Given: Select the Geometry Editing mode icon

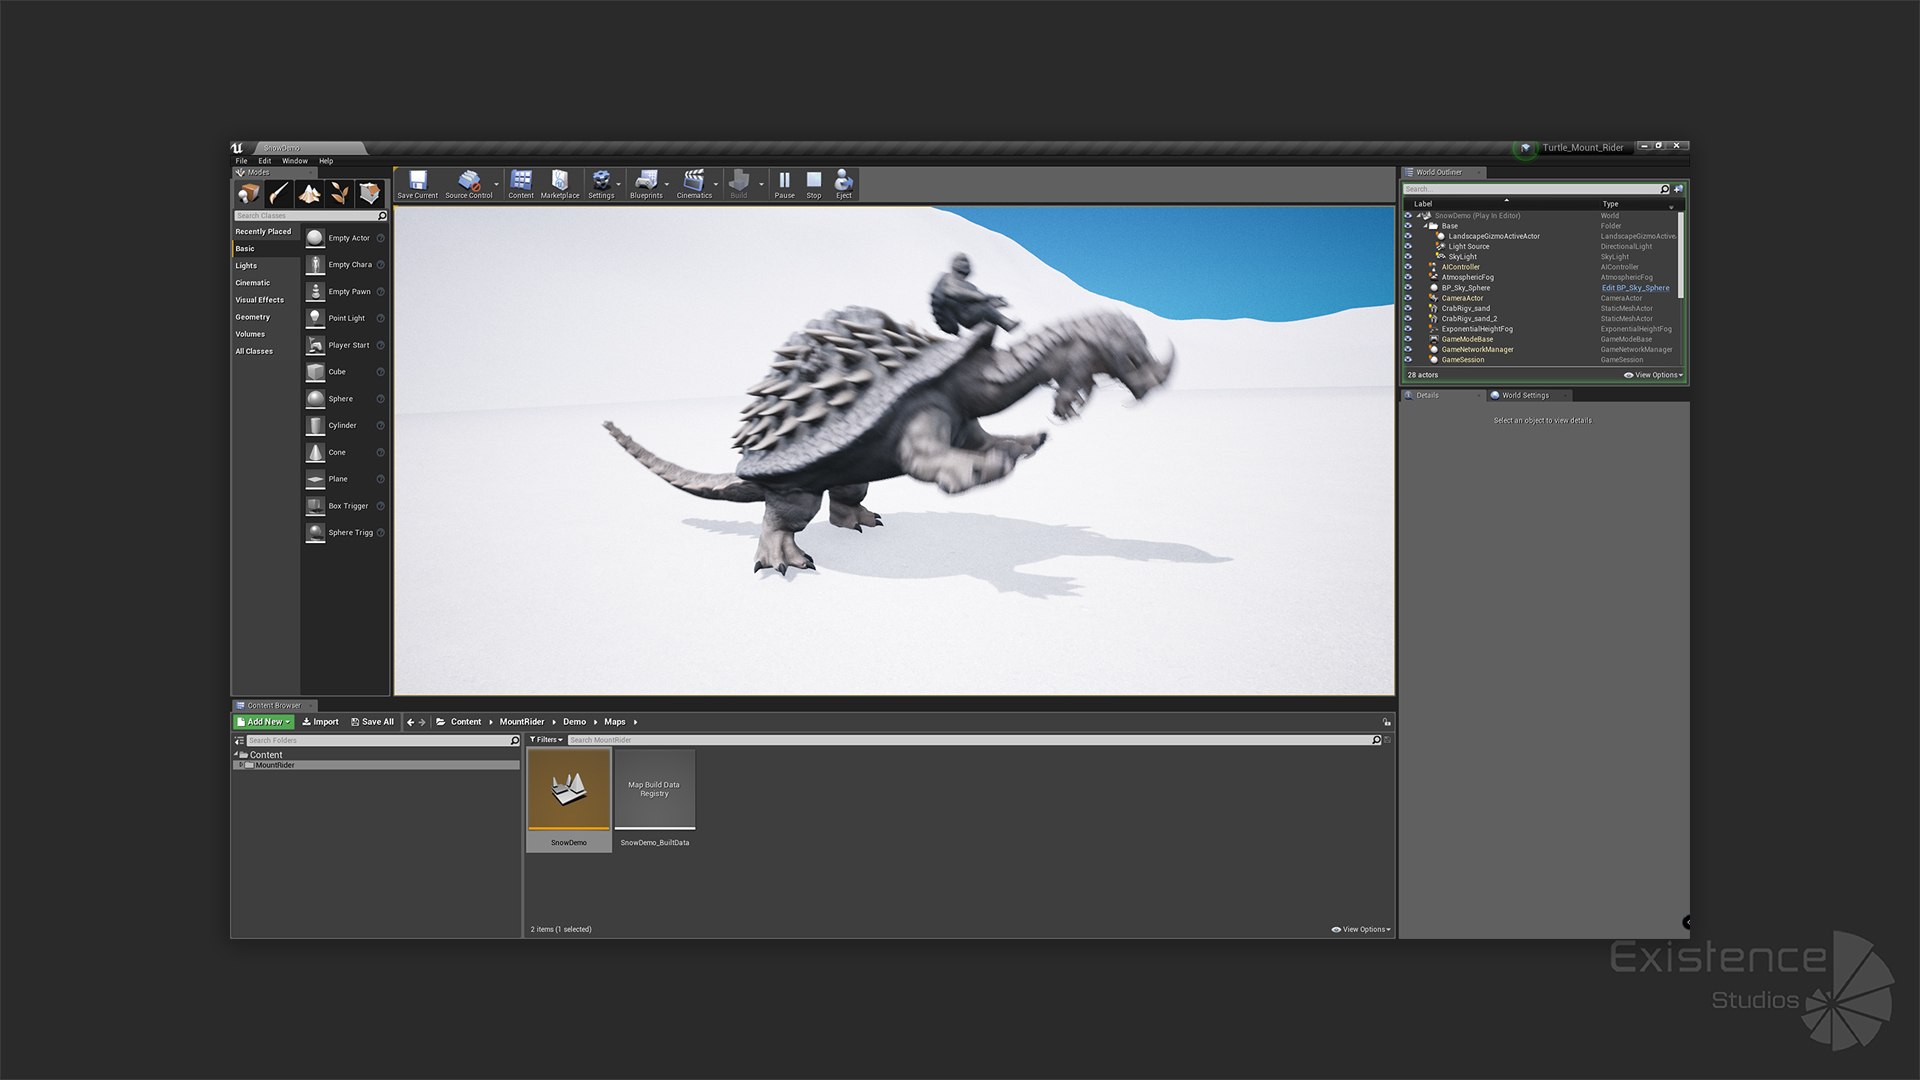Looking at the screenshot, I should click(x=370, y=193).
